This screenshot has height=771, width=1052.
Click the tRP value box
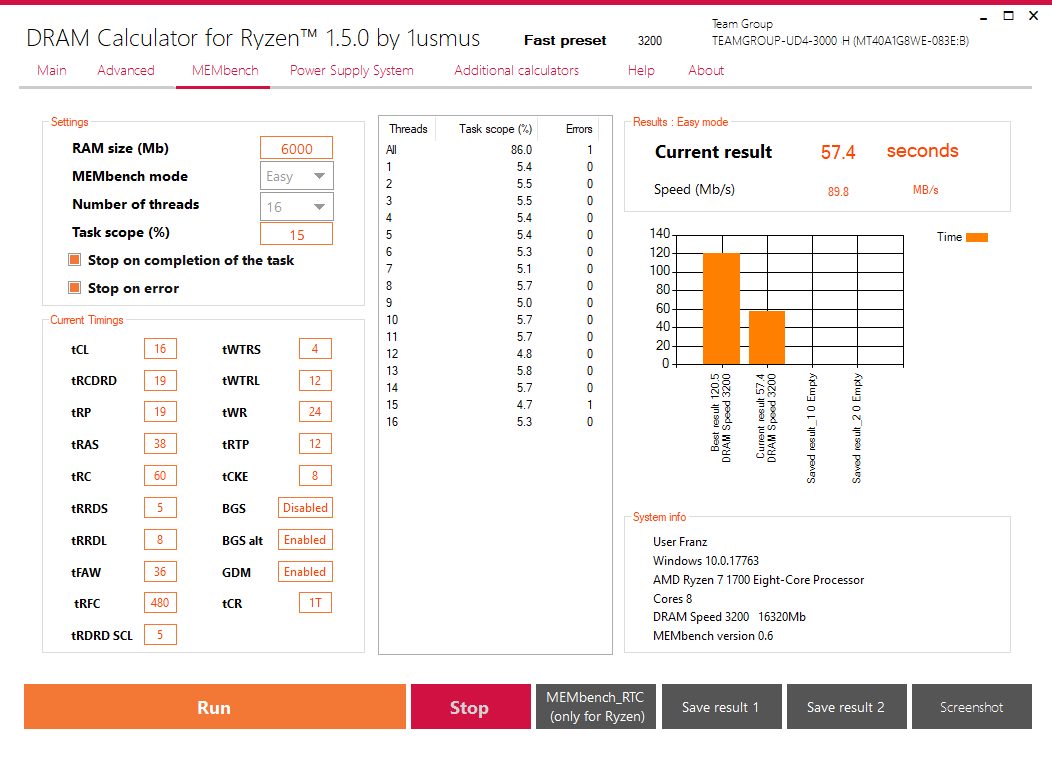[160, 412]
